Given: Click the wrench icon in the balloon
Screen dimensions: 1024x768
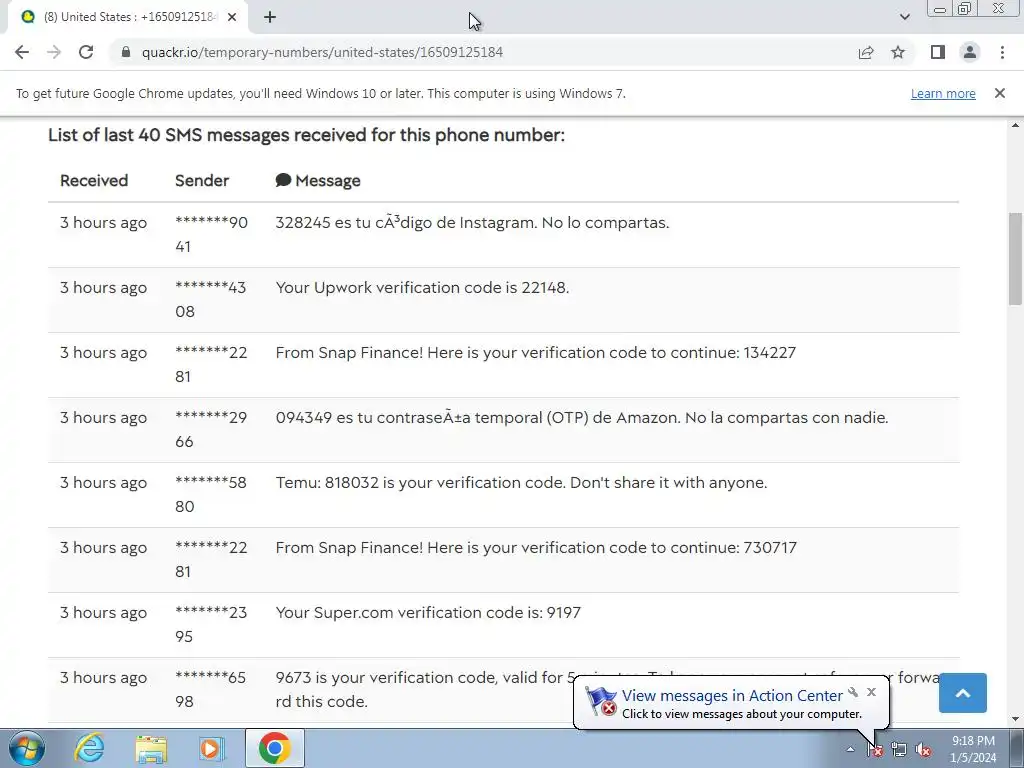Looking at the screenshot, I should (x=853, y=692).
